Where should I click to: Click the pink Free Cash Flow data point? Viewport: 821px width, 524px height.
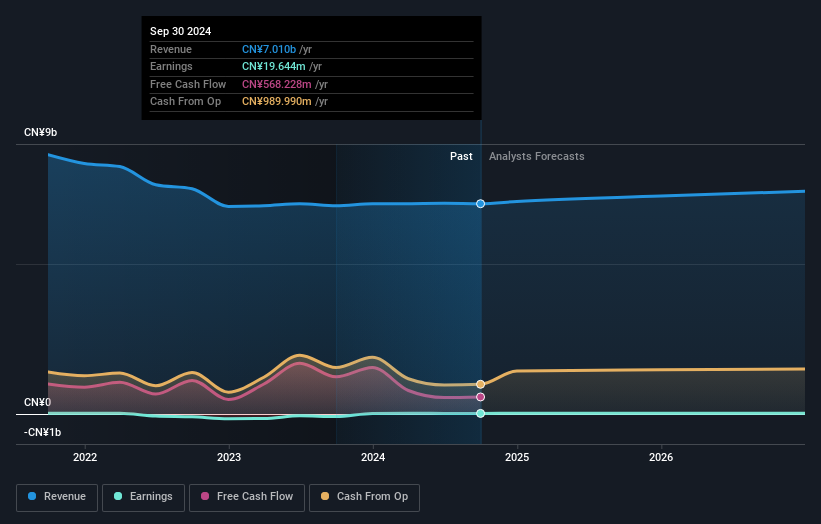pos(480,397)
